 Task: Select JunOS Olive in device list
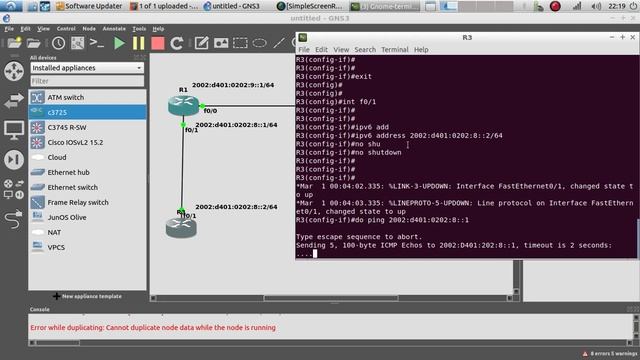coord(87,217)
